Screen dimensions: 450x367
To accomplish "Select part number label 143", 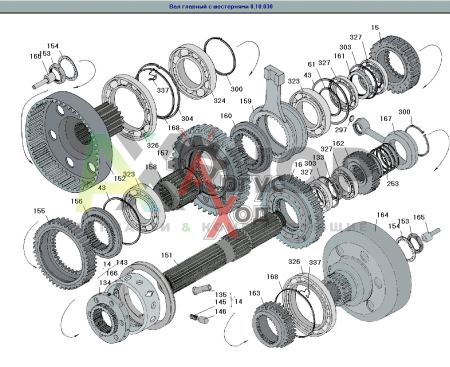I will [x=122, y=263].
